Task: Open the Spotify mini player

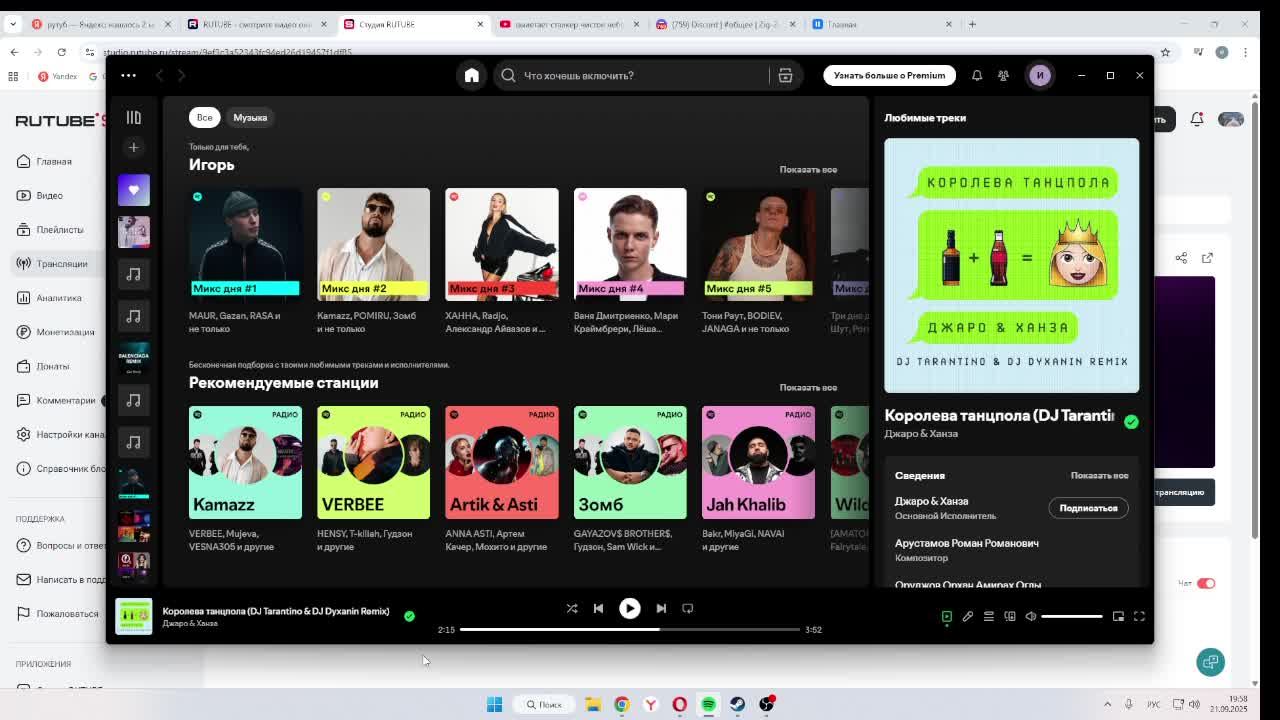Action: pos(1118,616)
